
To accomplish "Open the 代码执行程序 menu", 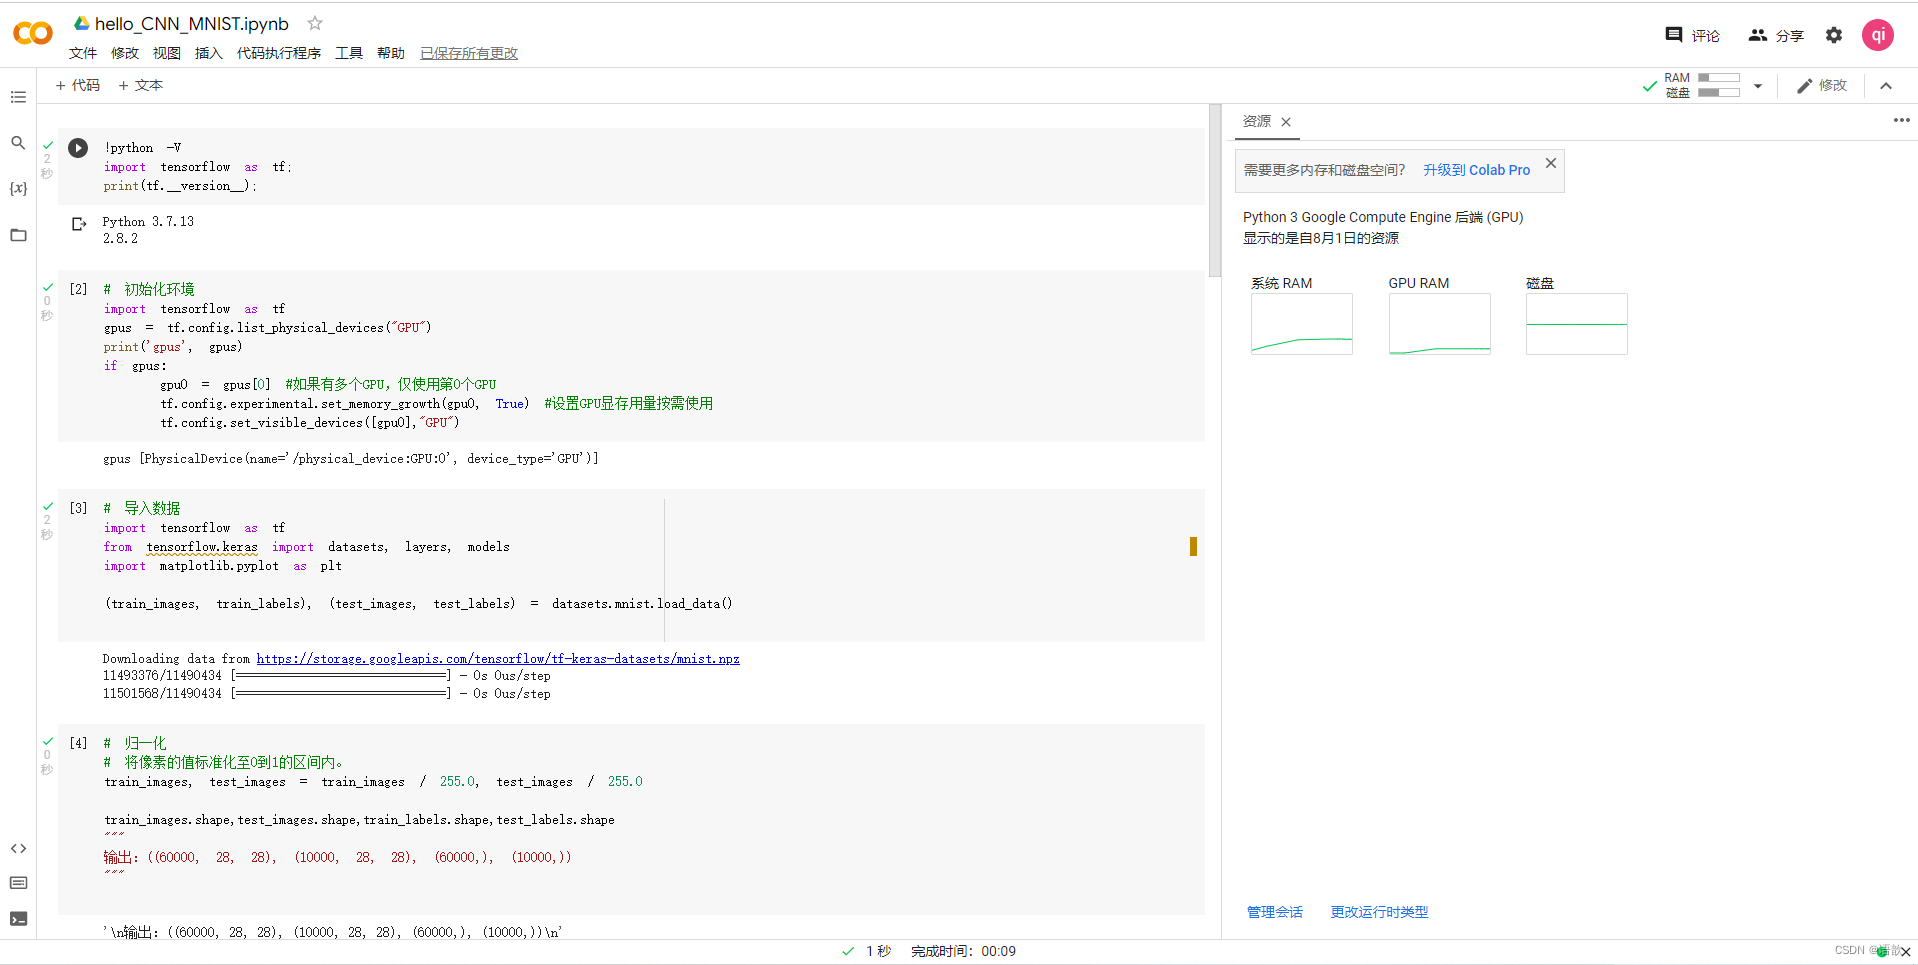I will coord(279,53).
